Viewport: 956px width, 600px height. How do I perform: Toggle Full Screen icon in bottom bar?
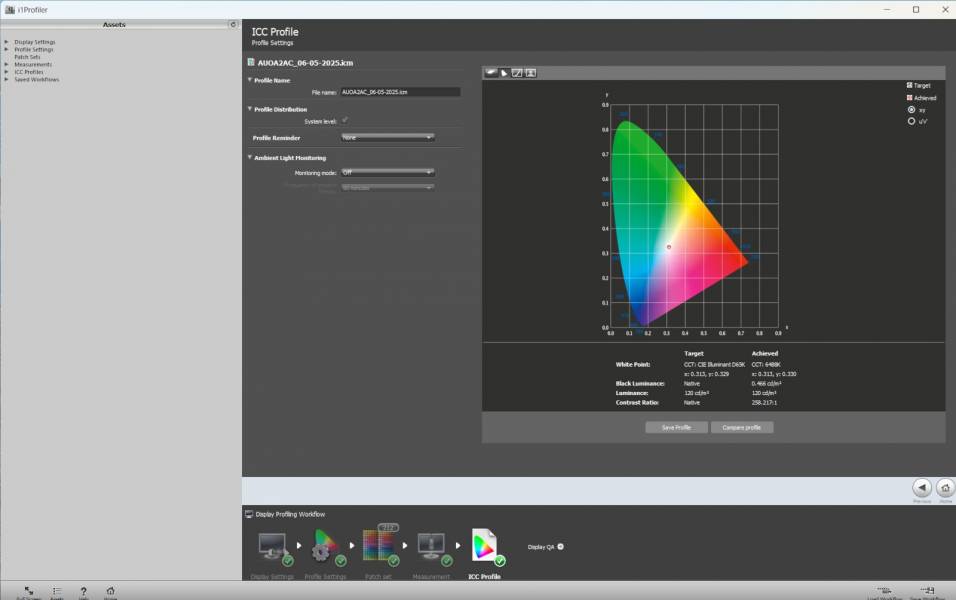click(x=29, y=590)
